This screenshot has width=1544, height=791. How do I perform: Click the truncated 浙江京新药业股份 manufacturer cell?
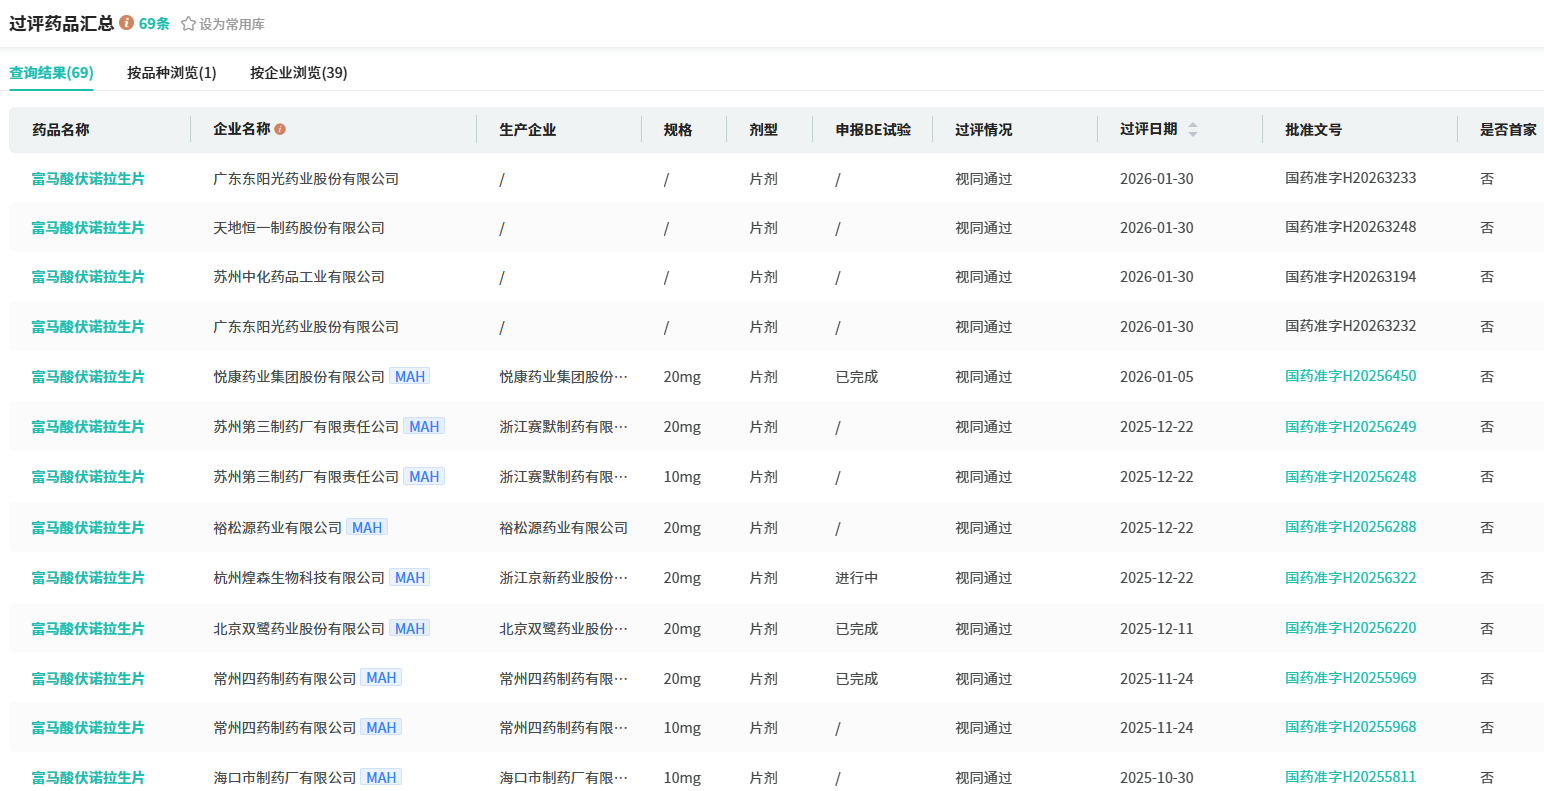coord(563,578)
